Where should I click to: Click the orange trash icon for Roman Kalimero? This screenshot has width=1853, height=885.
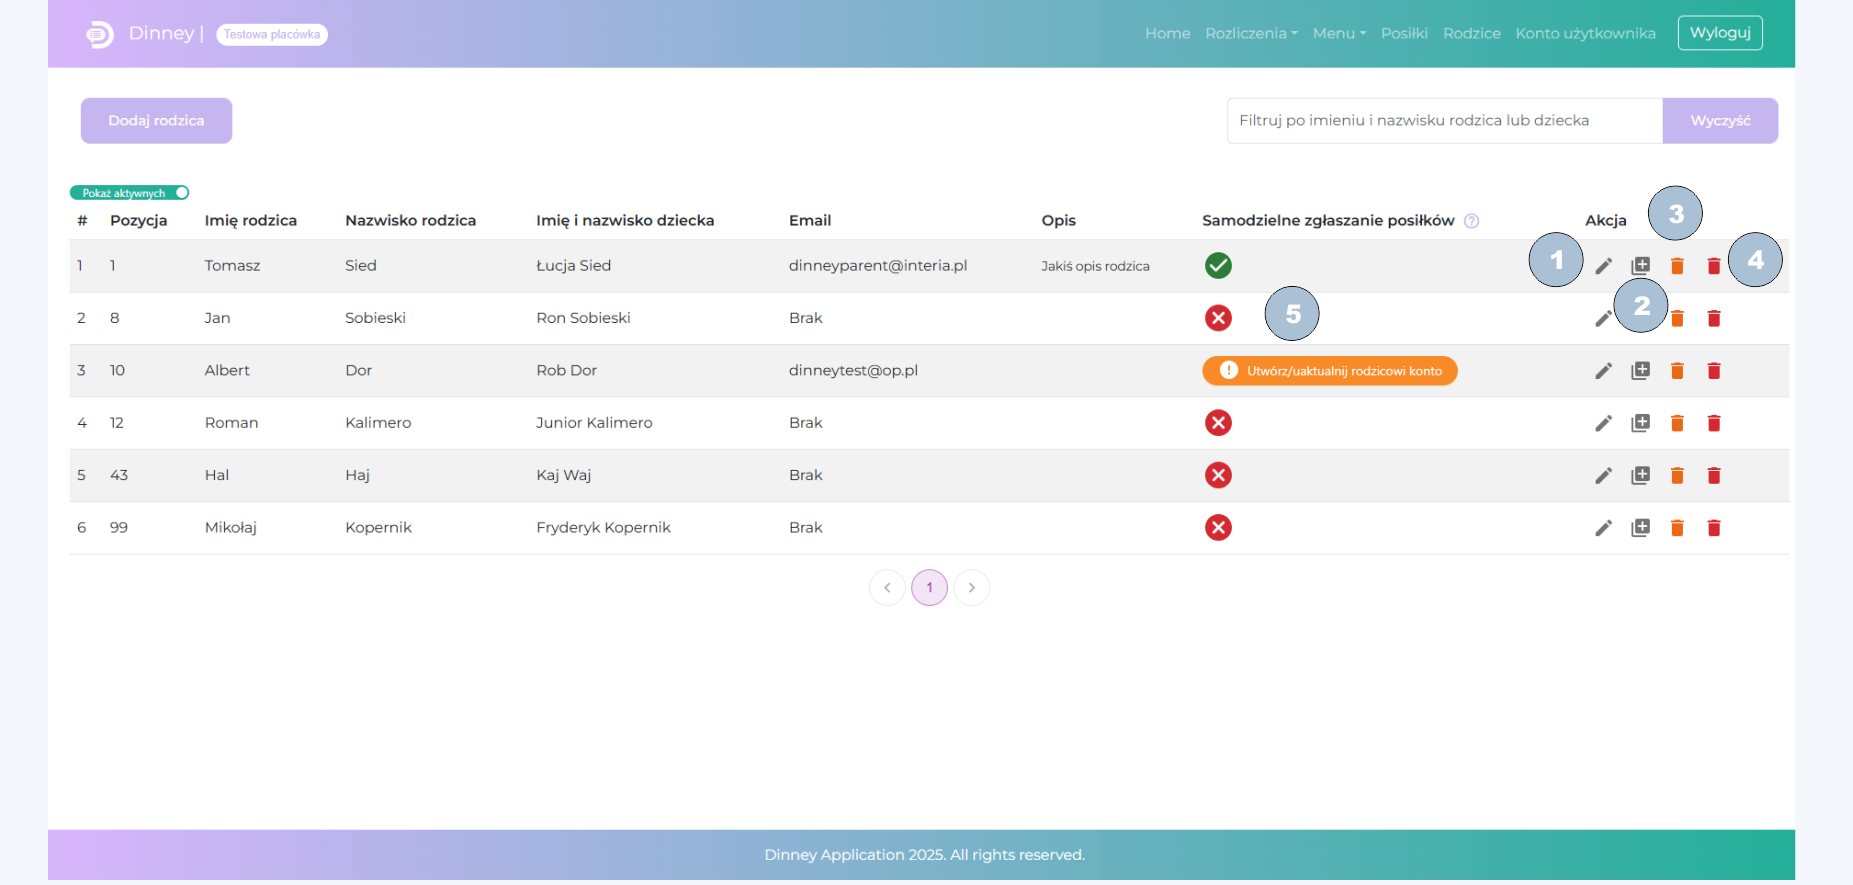pyautogui.click(x=1677, y=423)
